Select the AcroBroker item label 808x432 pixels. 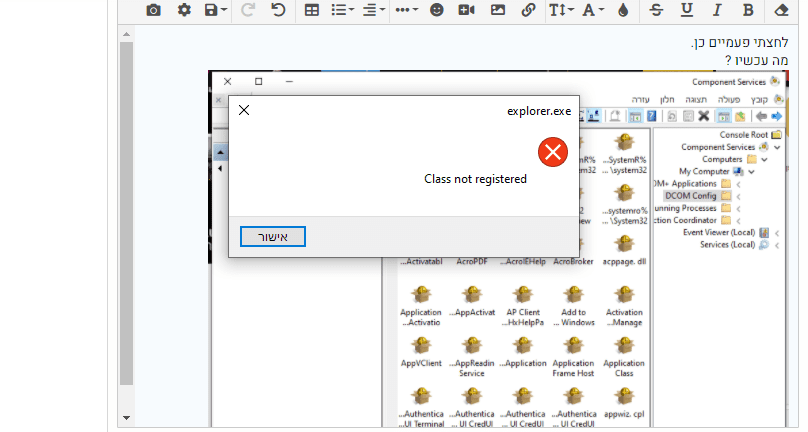click(x=574, y=261)
